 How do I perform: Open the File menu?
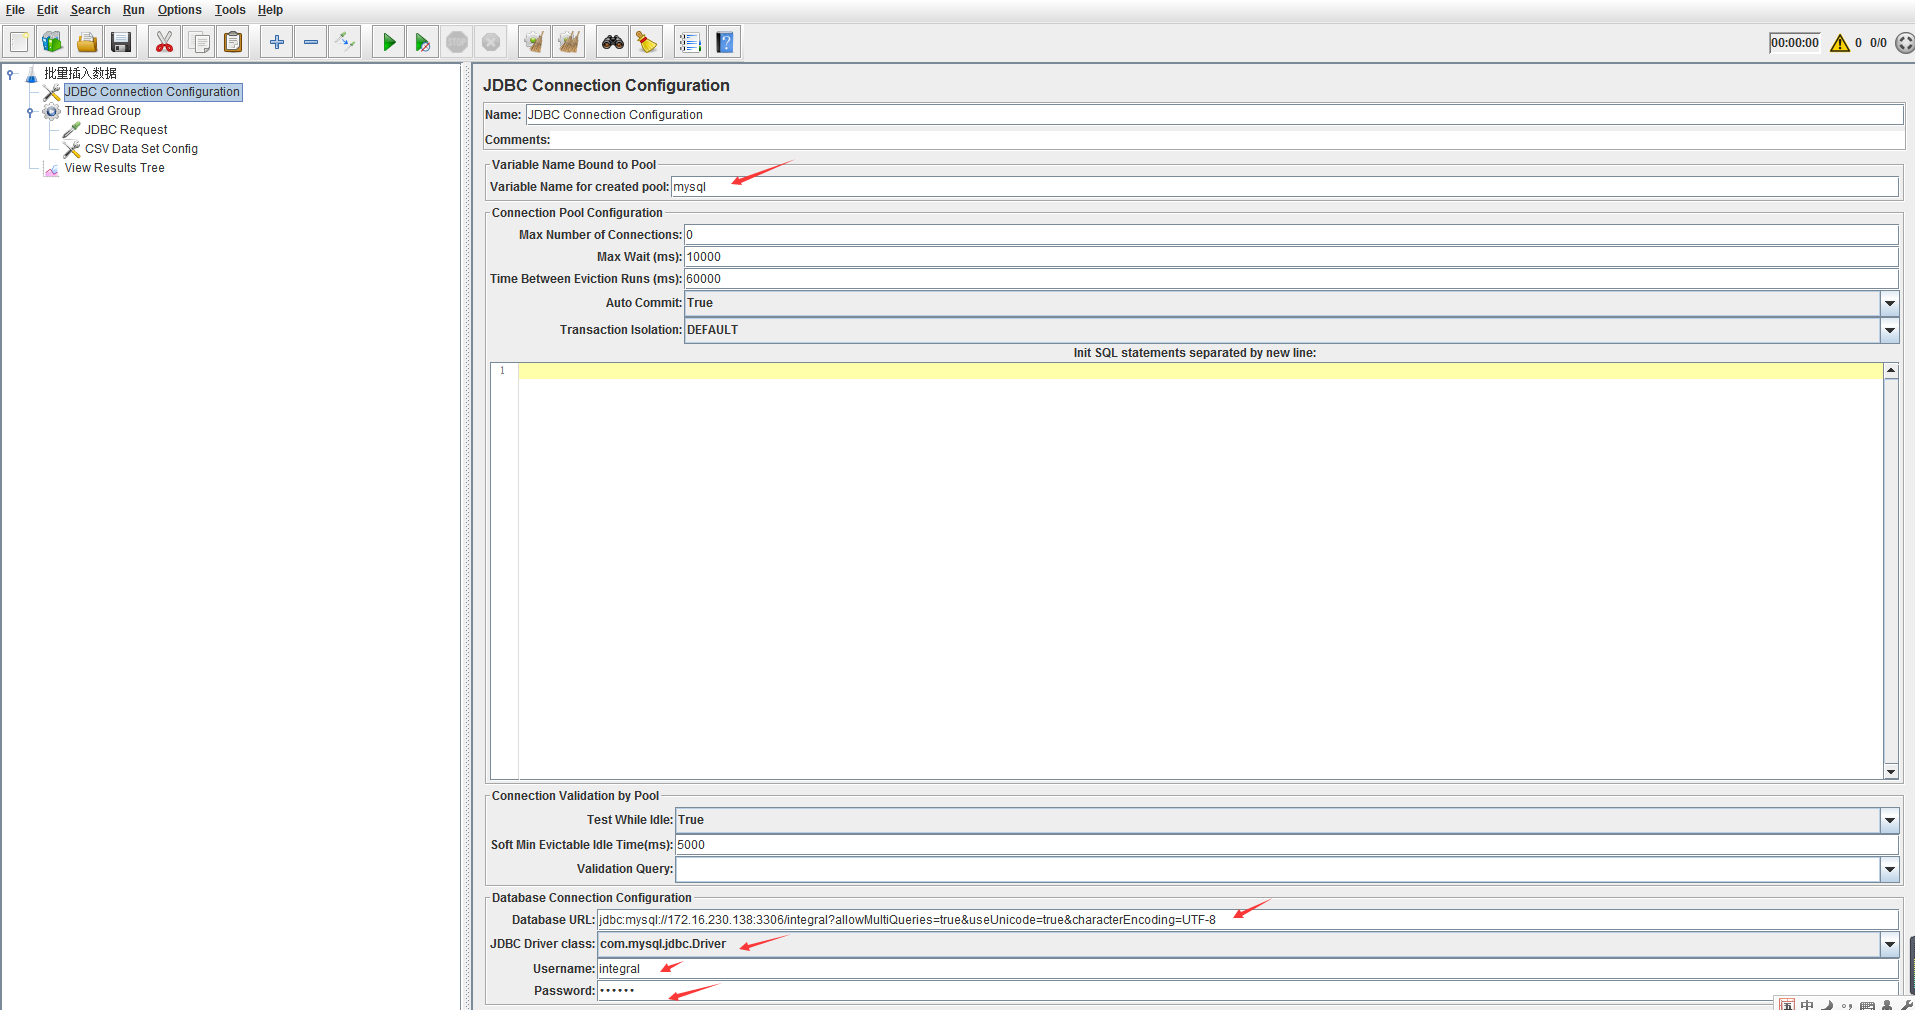click(15, 10)
